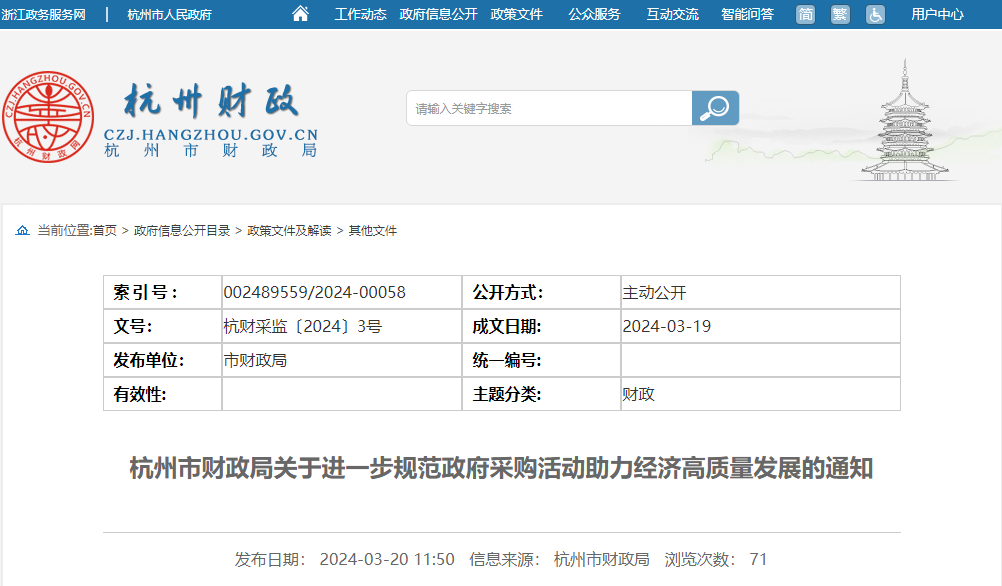
Task: Click the 主题分类 label cell
Action: click(x=541, y=394)
